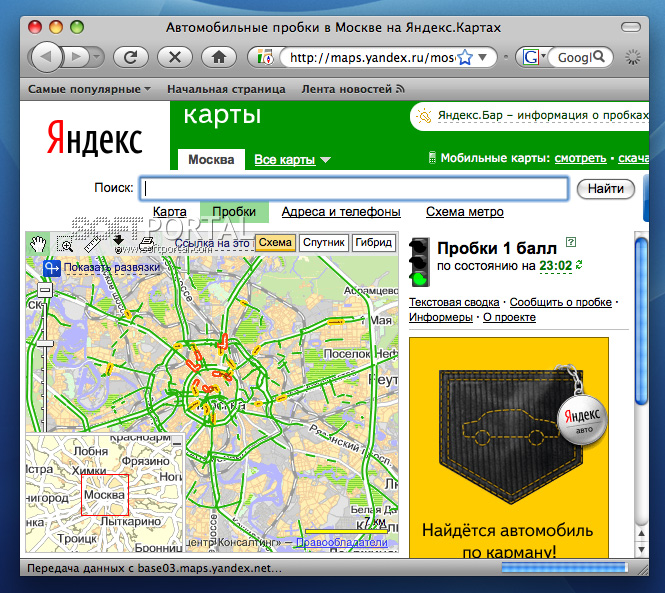Select the hand pan tool on map
665x593 pixels.
point(38,244)
